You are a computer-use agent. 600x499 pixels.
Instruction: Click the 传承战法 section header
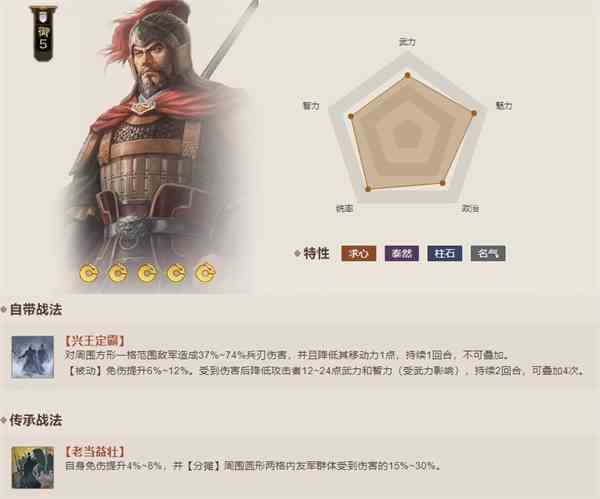click(x=36, y=420)
